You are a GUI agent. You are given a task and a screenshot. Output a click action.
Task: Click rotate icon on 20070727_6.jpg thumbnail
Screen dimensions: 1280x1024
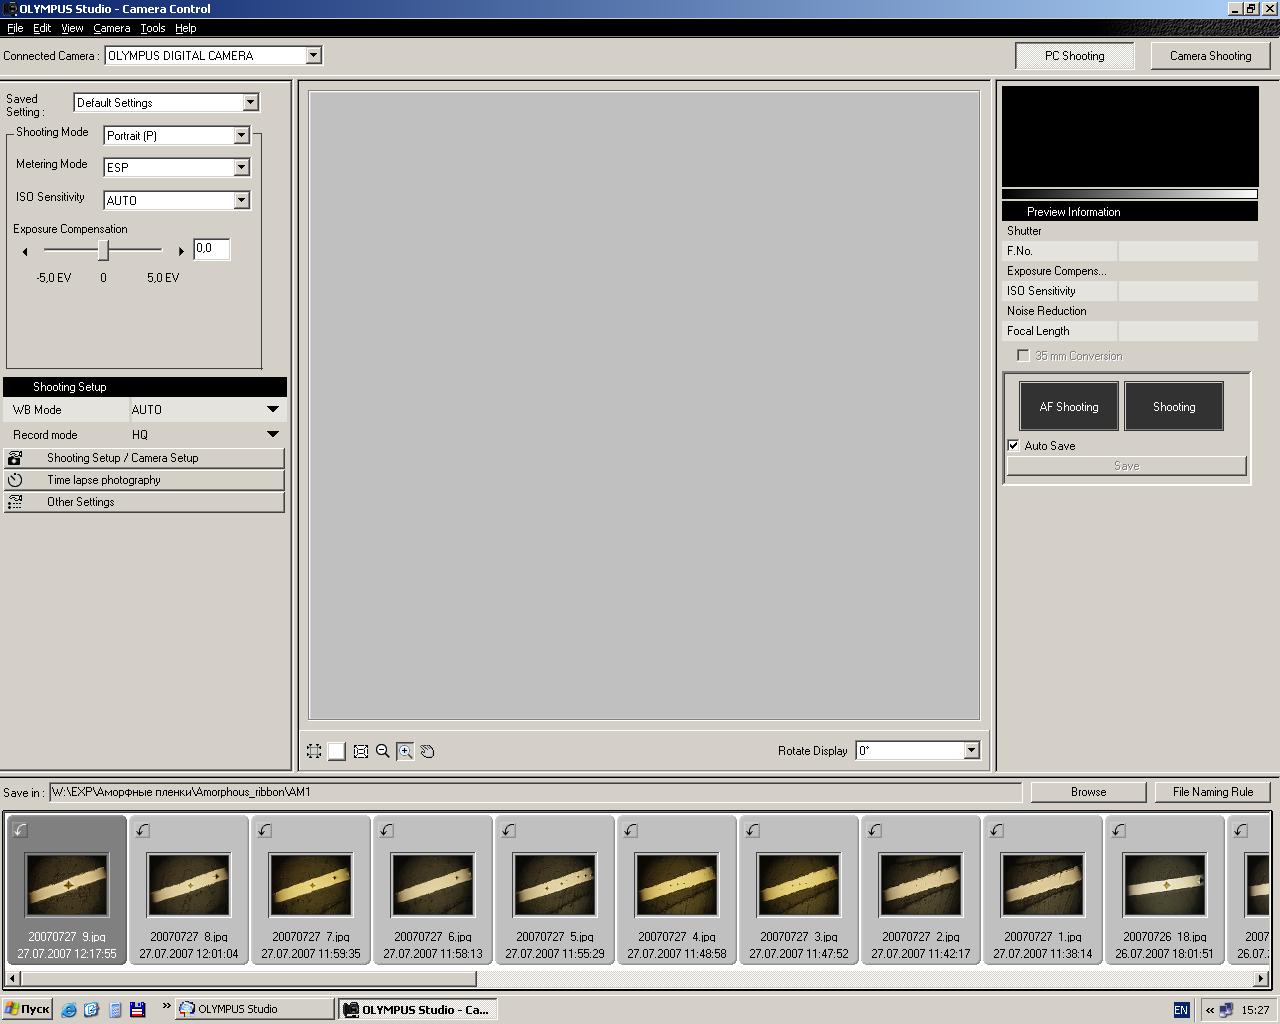386,830
